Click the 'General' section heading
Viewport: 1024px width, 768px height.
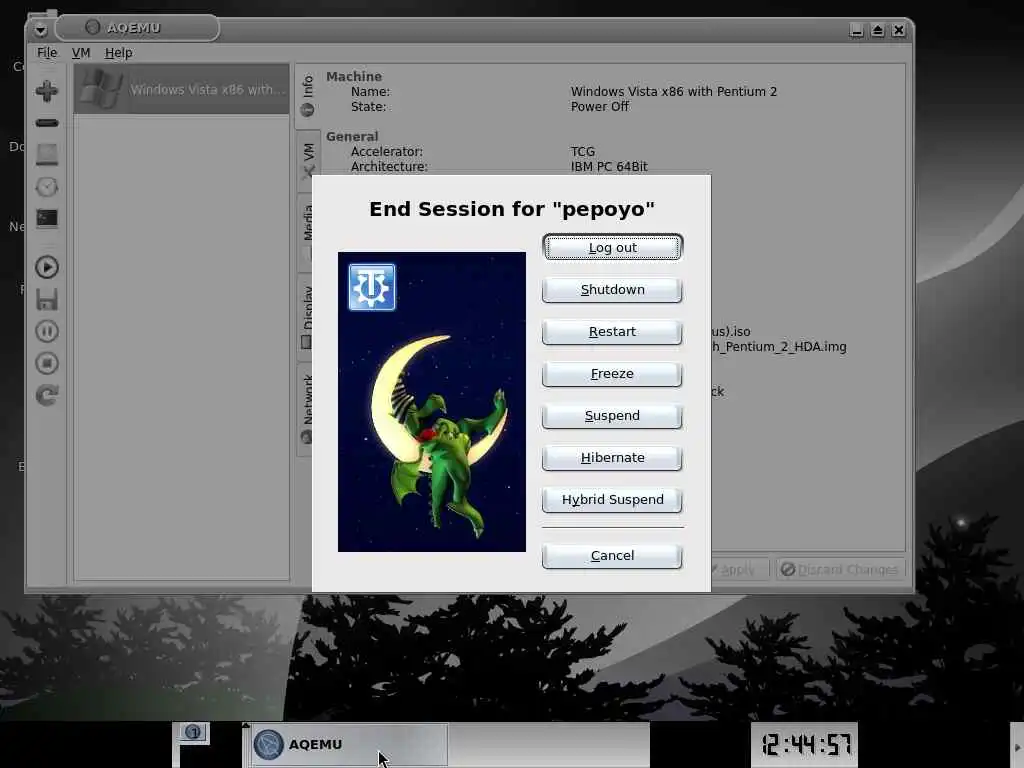[352, 136]
